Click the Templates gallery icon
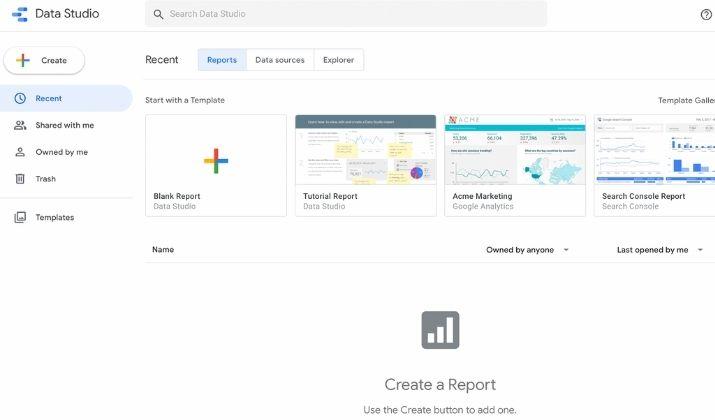This screenshot has width=715, height=420. coord(20,218)
